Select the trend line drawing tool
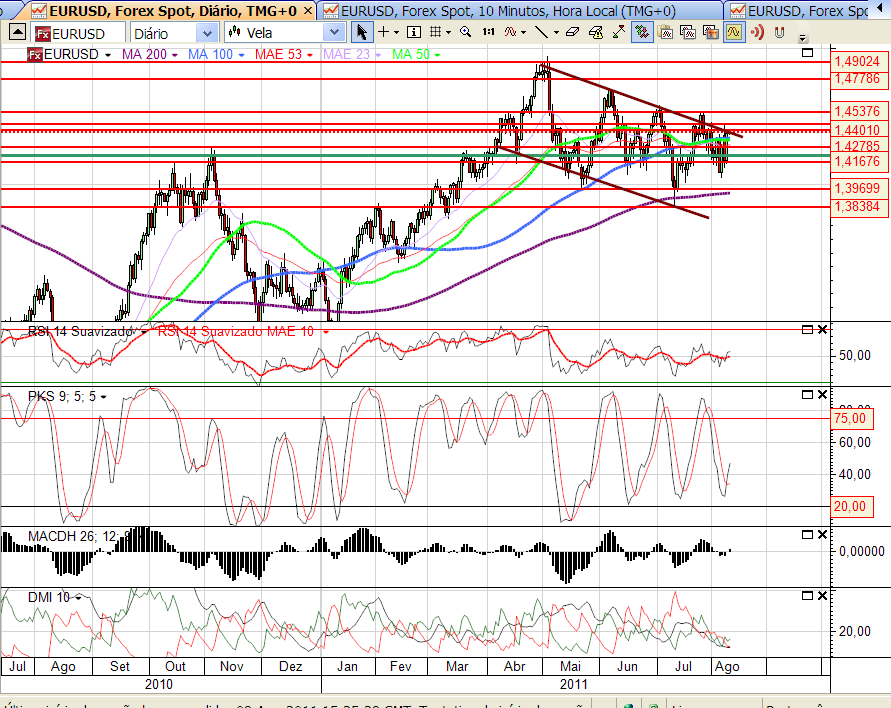This screenshot has height=708, width=891. (541, 32)
